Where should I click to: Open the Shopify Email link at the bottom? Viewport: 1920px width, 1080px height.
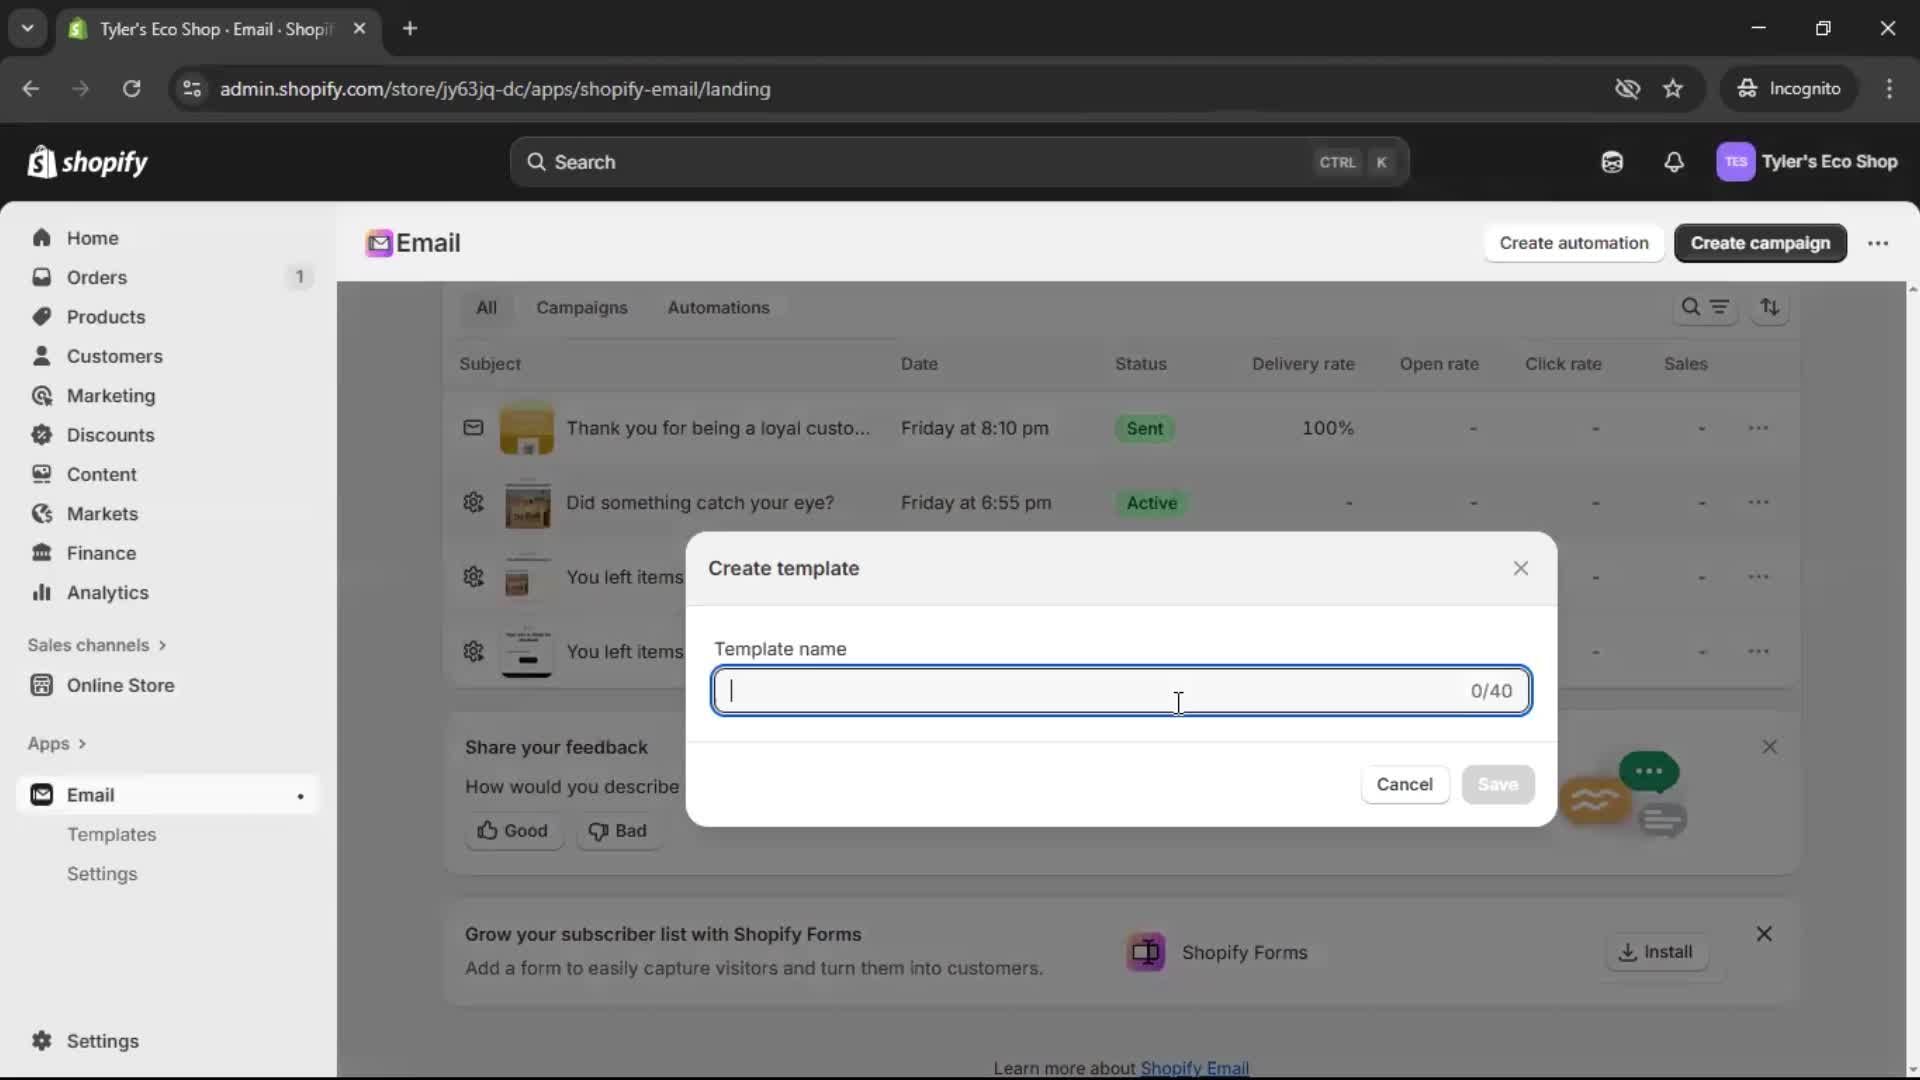point(1195,1068)
